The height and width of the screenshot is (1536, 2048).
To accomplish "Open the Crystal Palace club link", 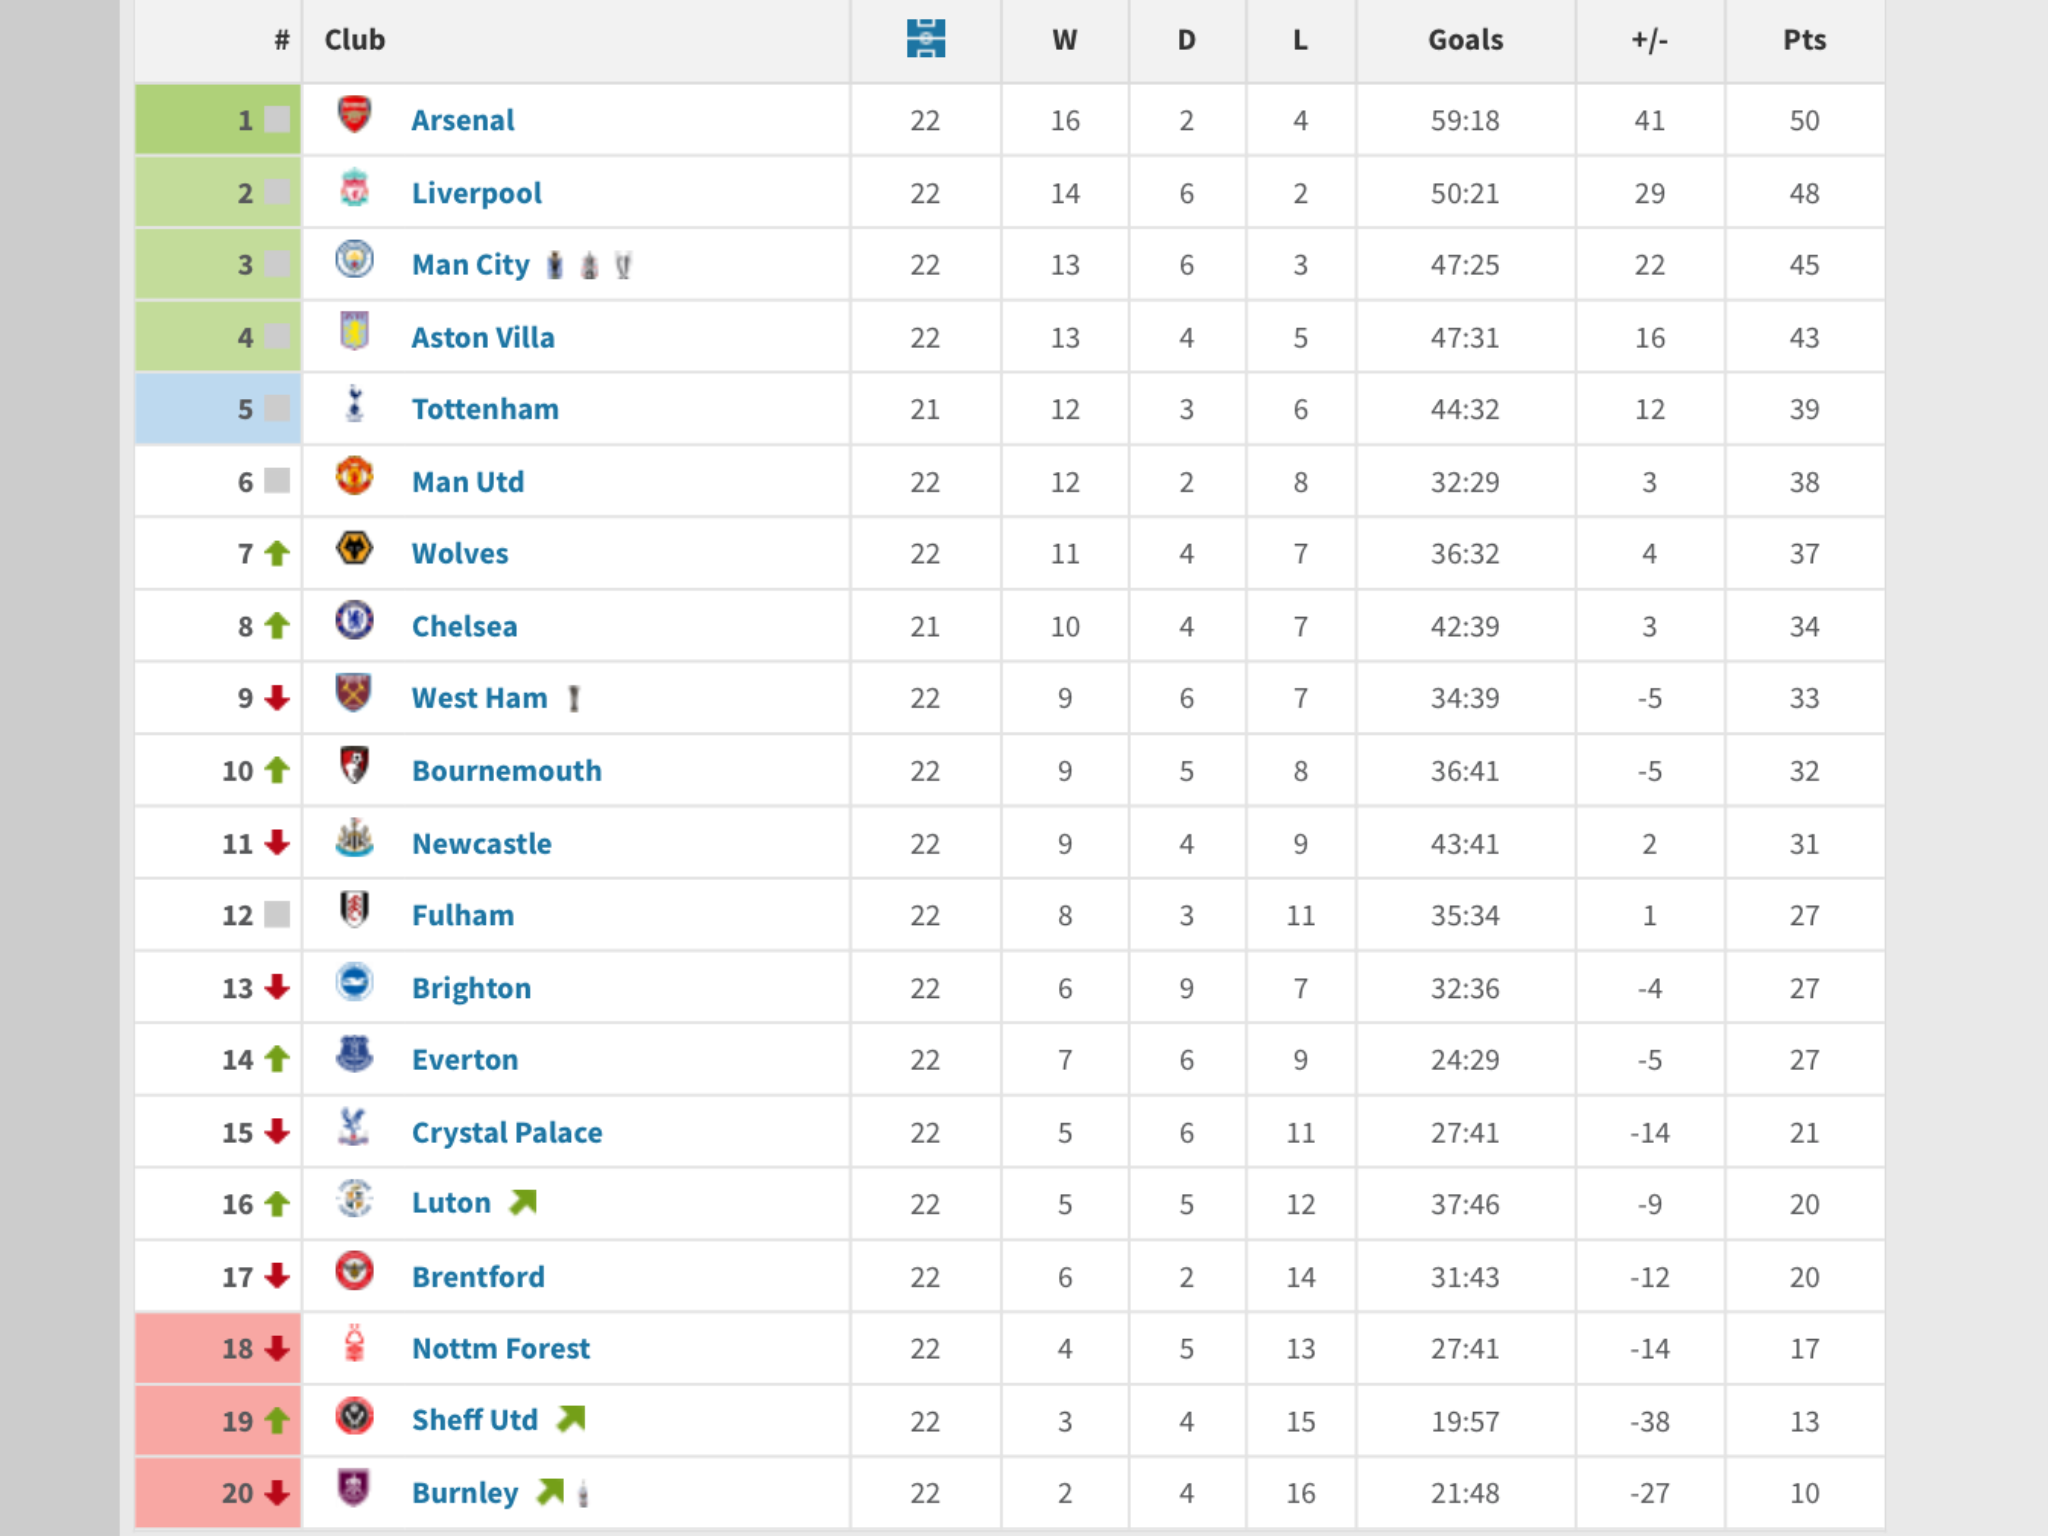I will 507,1132.
